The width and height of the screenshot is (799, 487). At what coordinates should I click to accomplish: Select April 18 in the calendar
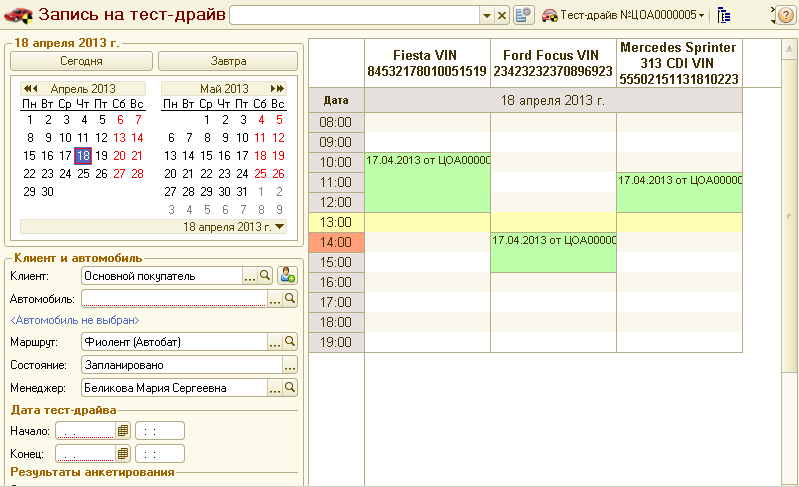(x=84, y=156)
